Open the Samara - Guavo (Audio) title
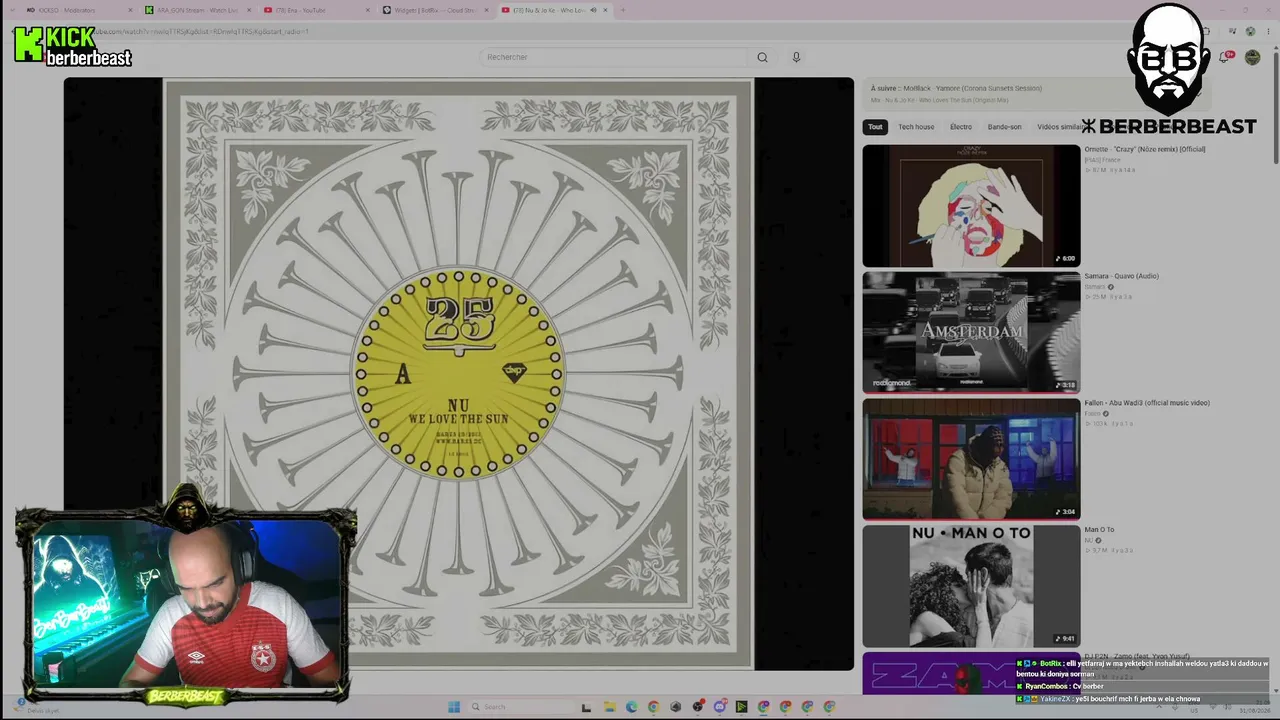 [x=1122, y=276]
